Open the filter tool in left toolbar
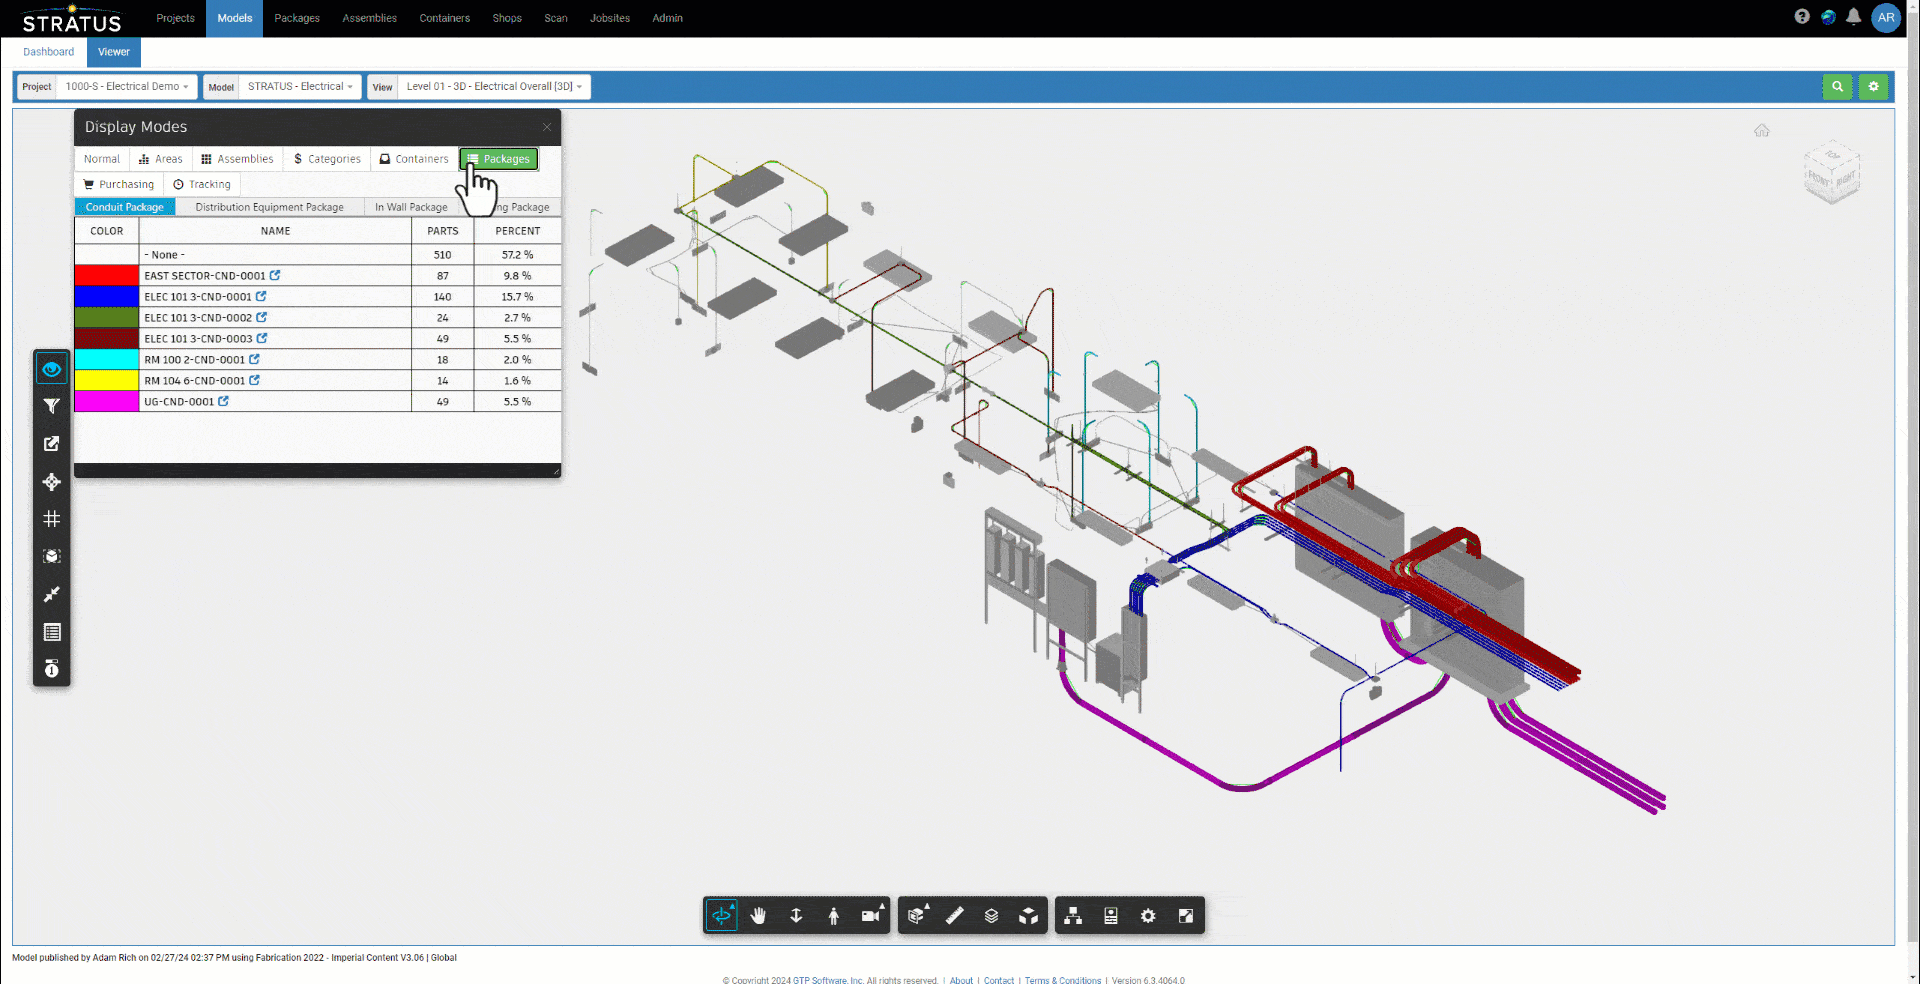 coord(52,406)
